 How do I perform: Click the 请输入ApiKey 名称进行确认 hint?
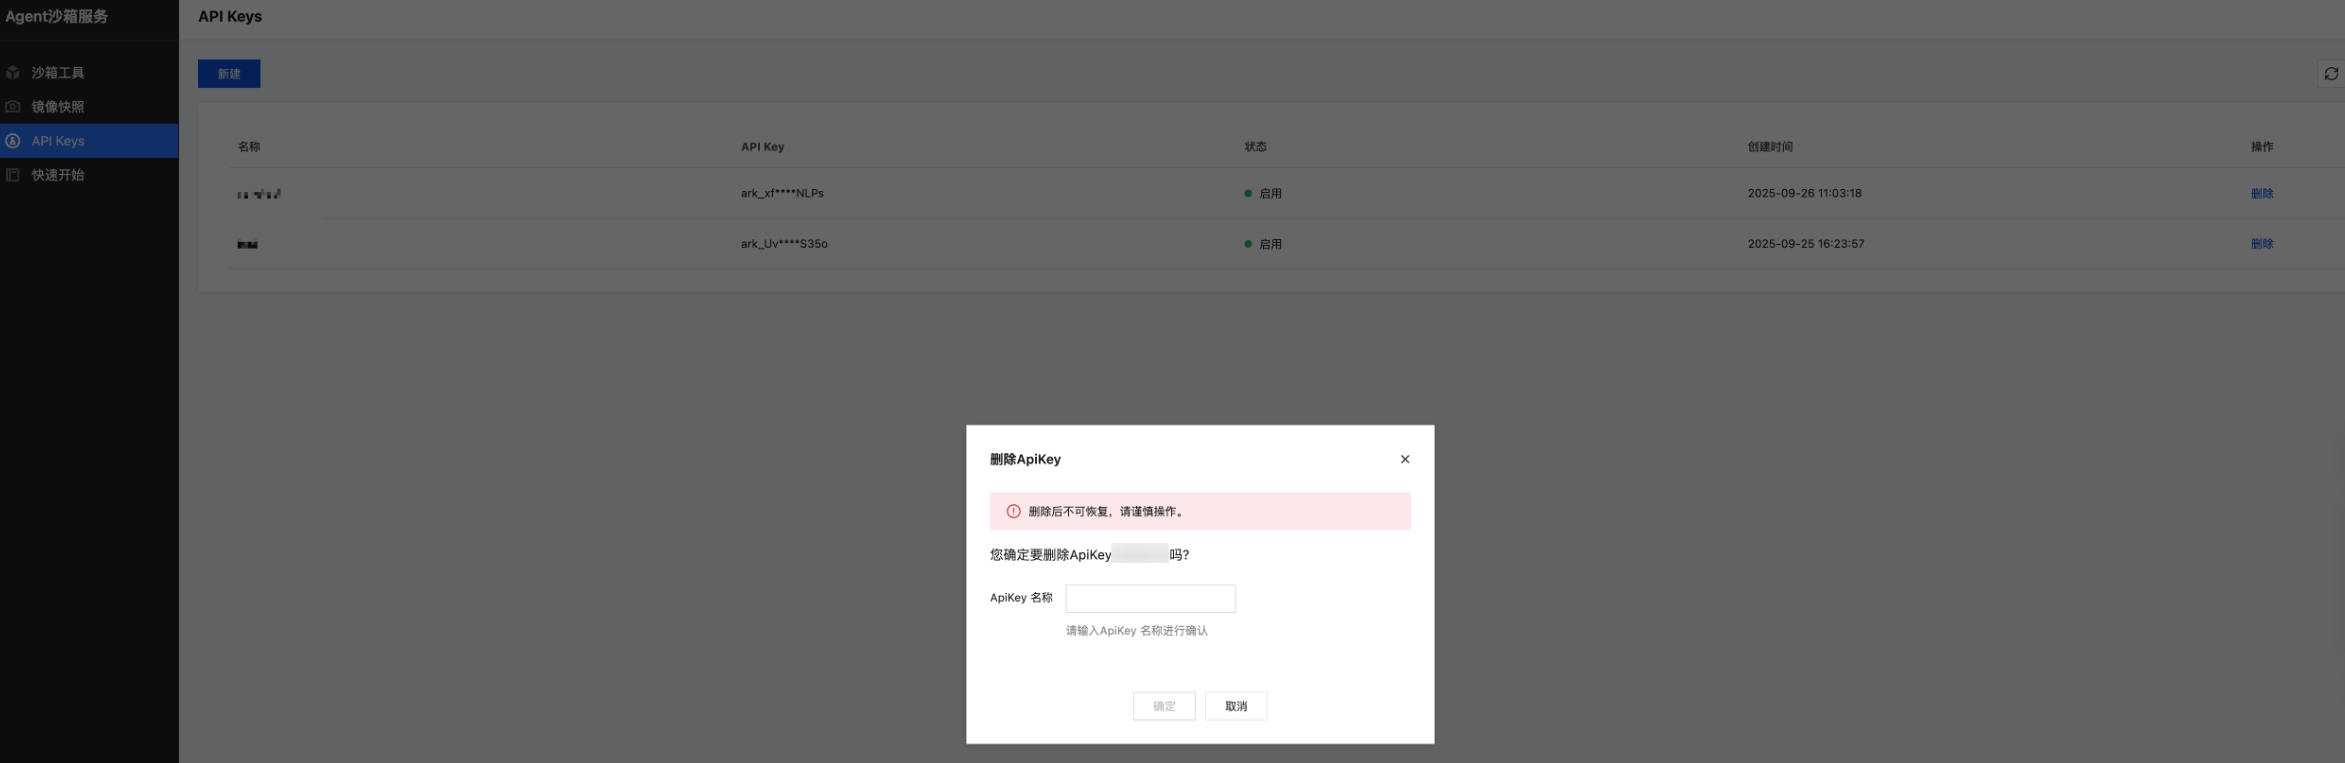click(x=1136, y=631)
